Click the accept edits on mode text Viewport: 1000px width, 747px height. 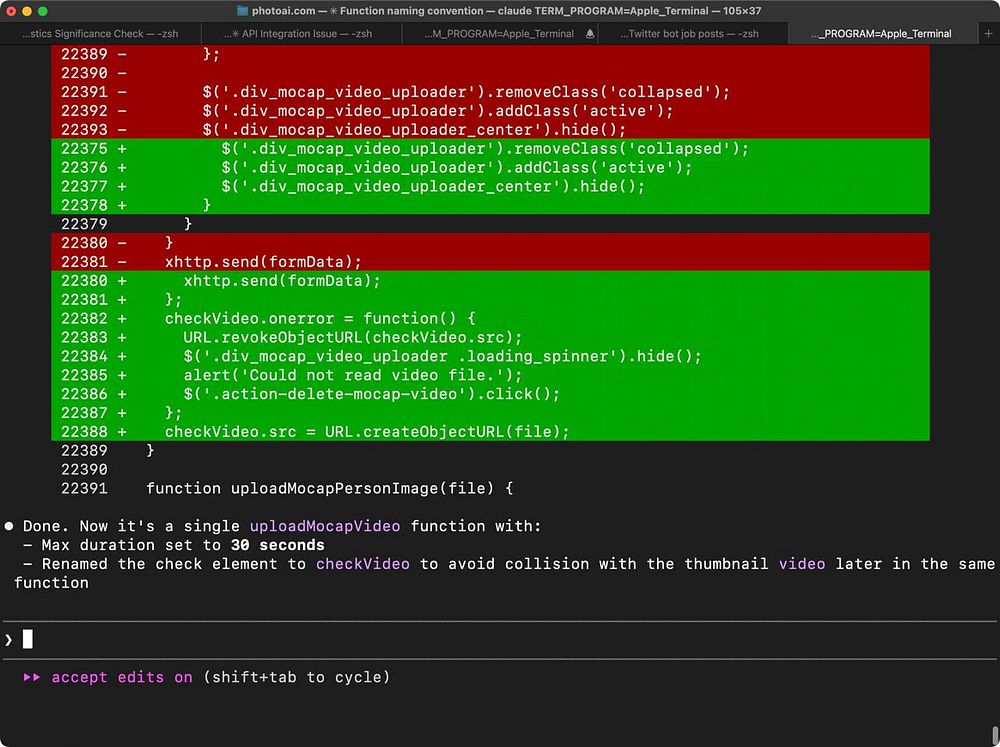click(122, 677)
